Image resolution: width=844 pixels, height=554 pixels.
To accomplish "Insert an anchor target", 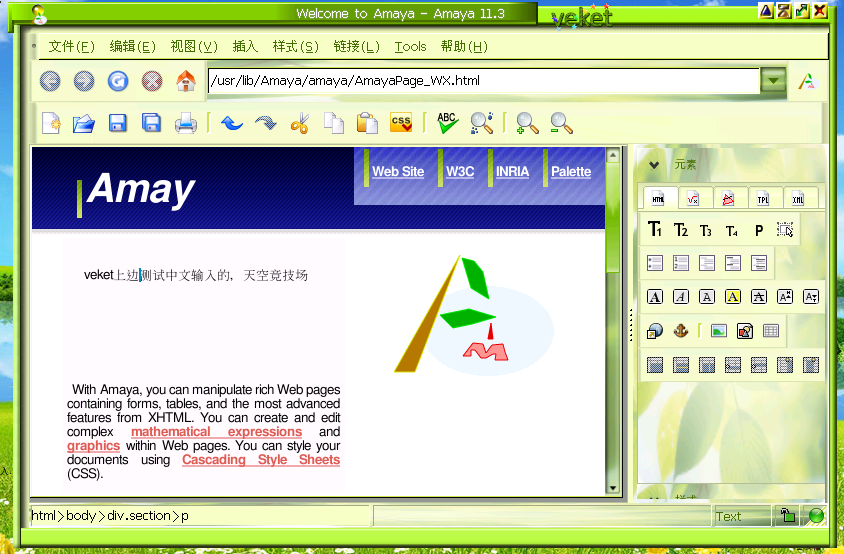I will [681, 331].
